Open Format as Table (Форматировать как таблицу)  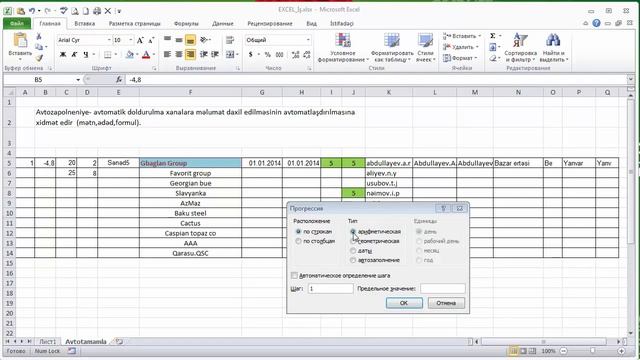392,48
